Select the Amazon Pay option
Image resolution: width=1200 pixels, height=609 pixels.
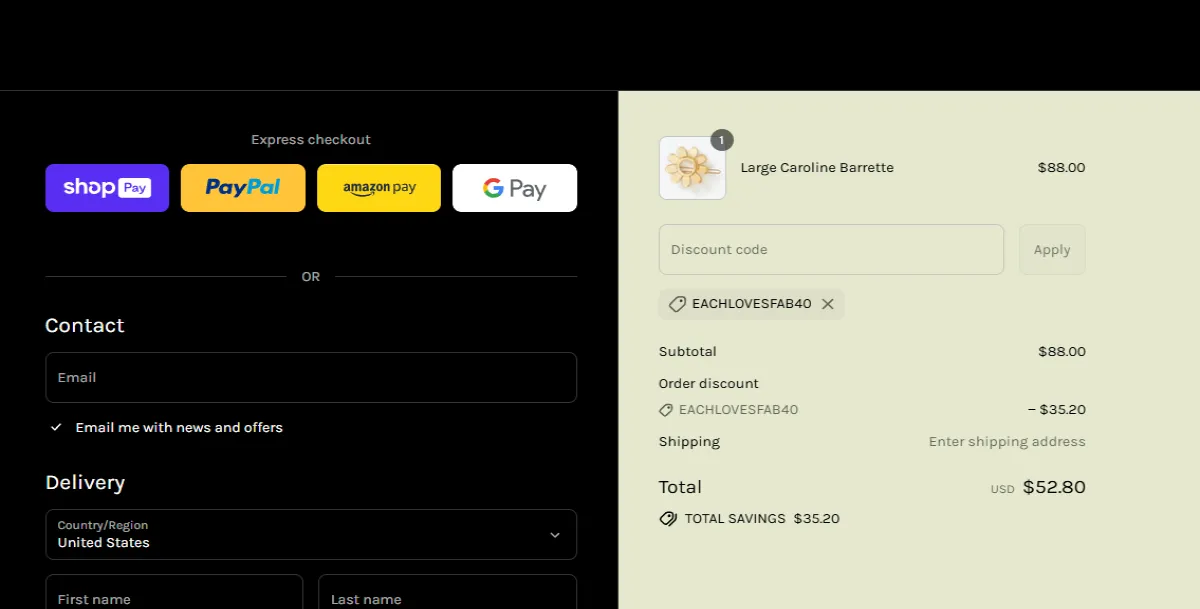pos(379,188)
